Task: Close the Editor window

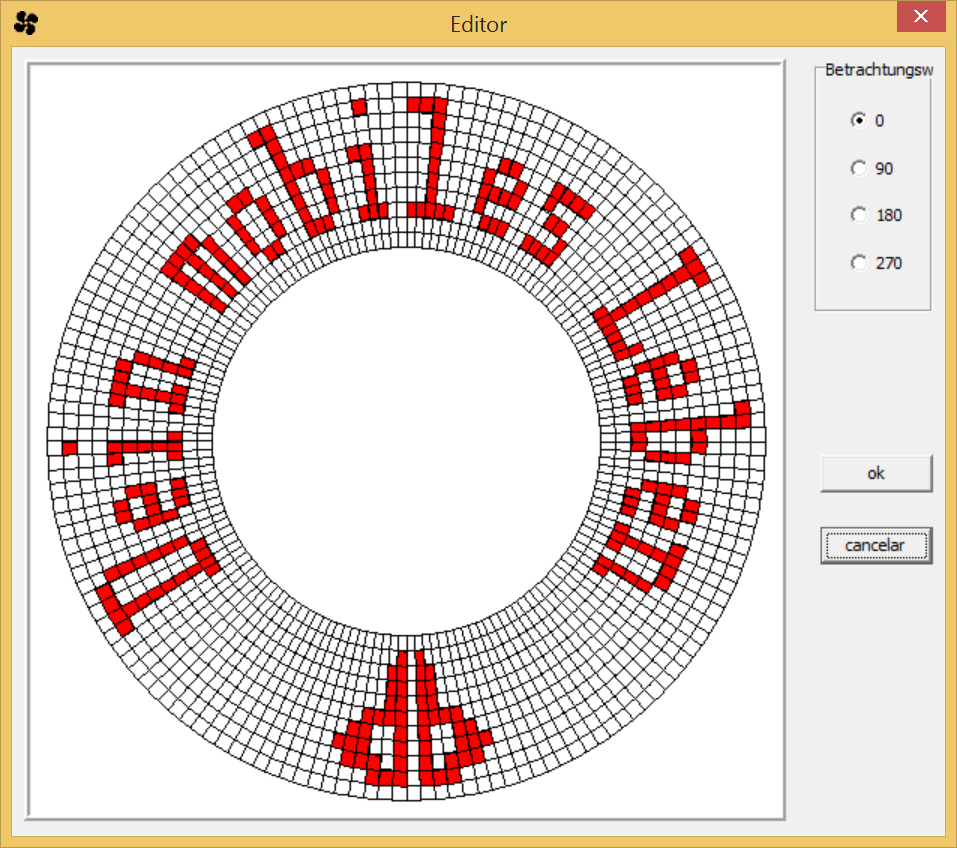Action: [x=920, y=16]
